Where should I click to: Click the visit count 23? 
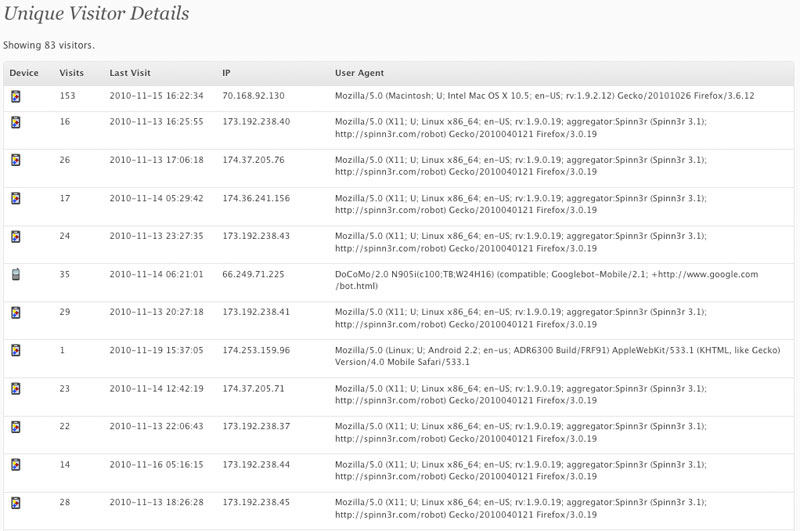tap(65, 389)
